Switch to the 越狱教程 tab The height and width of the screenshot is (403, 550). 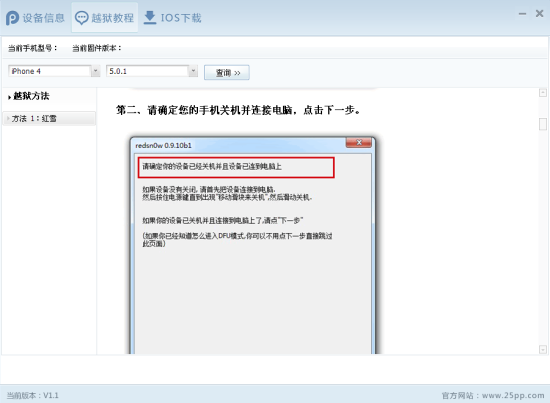point(105,18)
